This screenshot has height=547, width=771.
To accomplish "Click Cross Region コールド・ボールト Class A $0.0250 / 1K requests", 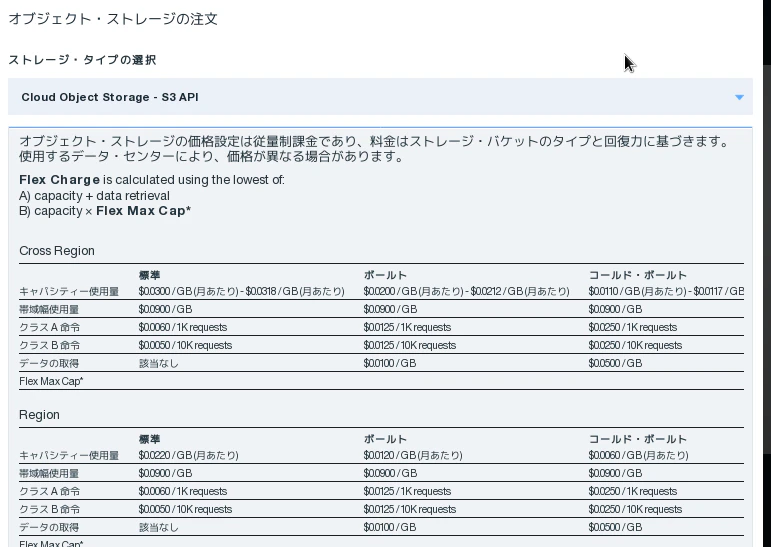I will [633, 327].
